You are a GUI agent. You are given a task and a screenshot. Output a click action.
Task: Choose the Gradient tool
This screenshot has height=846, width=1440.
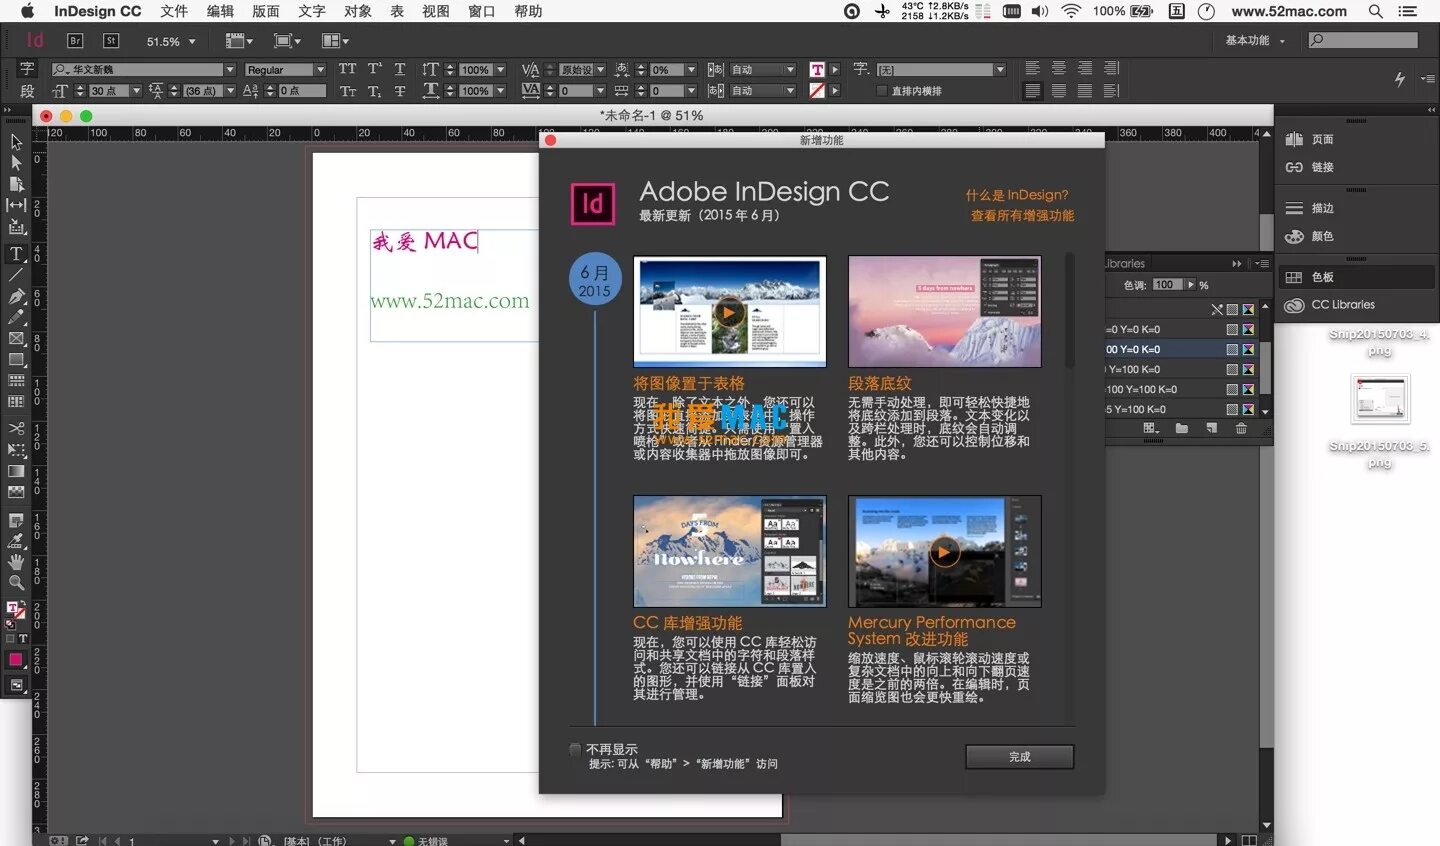point(16,471)
